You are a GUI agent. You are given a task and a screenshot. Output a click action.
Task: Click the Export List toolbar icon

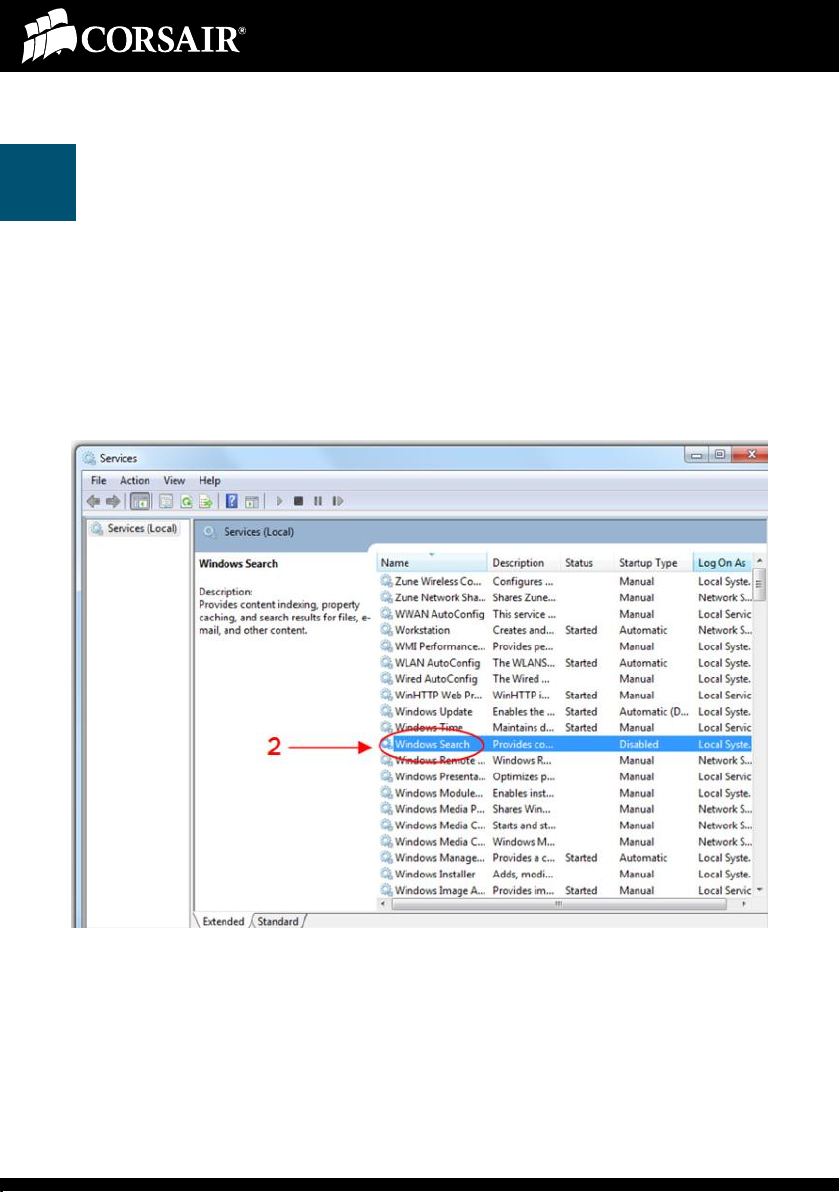pos(205,500)
